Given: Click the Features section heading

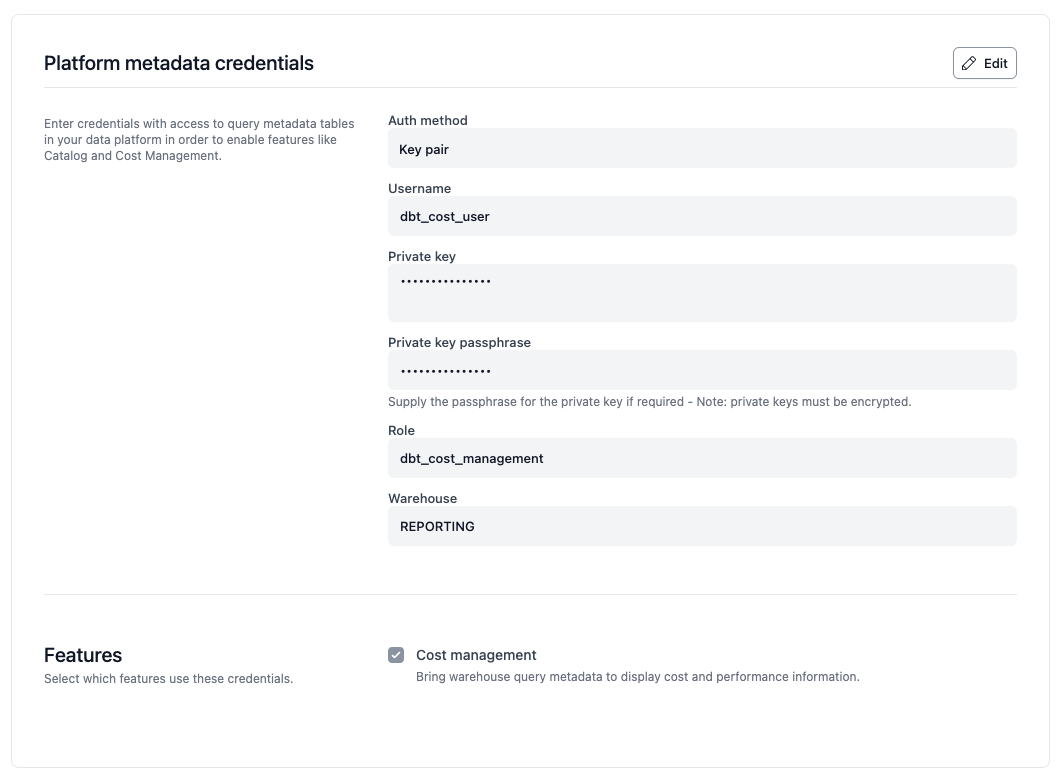Looking at the screenshot, I should pyautogui.click(x=83, y=655).
